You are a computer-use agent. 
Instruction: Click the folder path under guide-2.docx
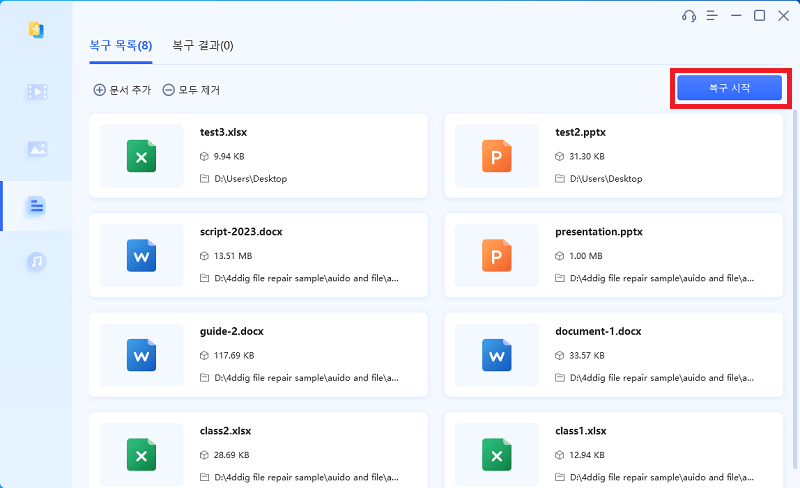click(306, 378)
